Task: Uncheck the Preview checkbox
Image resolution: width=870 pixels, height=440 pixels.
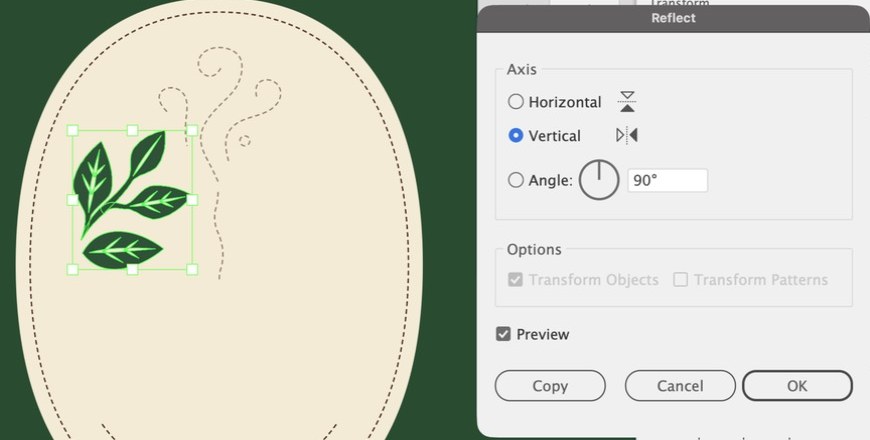Action: point(503,334)
